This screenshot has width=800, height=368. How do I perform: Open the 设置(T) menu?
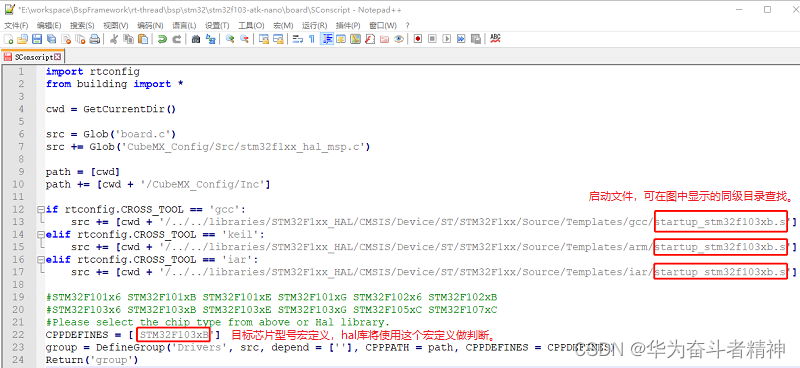click(217, 26)
